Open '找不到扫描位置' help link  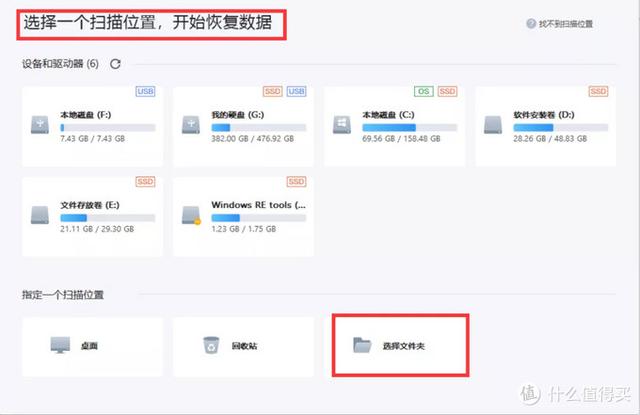[x=566, y=24]
